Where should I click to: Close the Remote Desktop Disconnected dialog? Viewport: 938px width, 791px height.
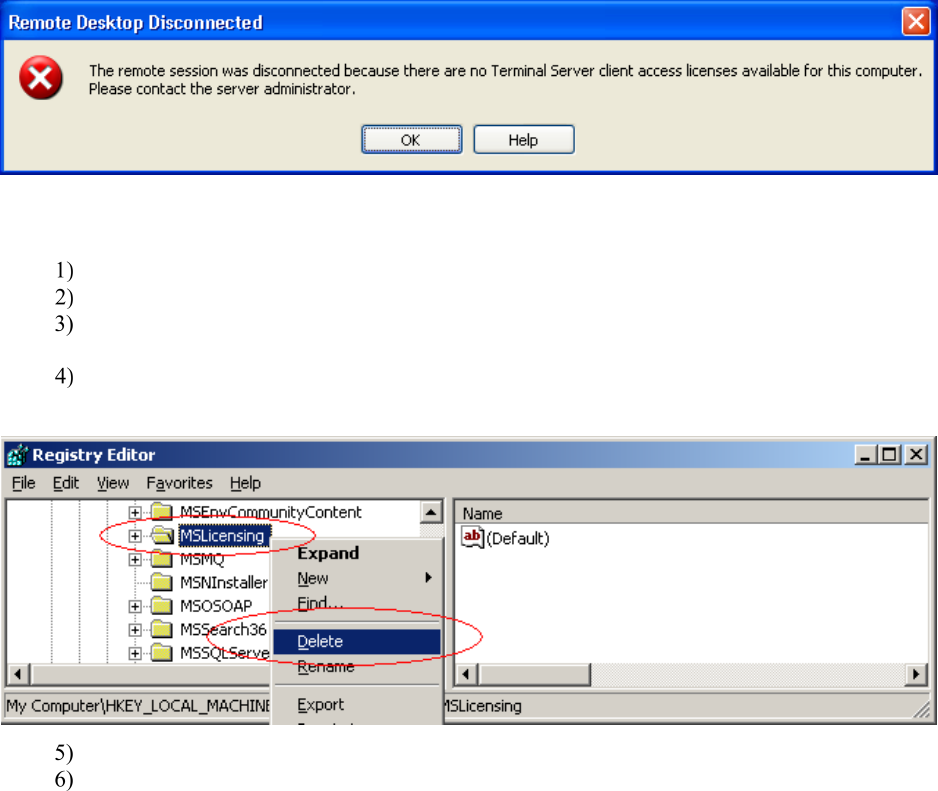[x=915, y=22]
